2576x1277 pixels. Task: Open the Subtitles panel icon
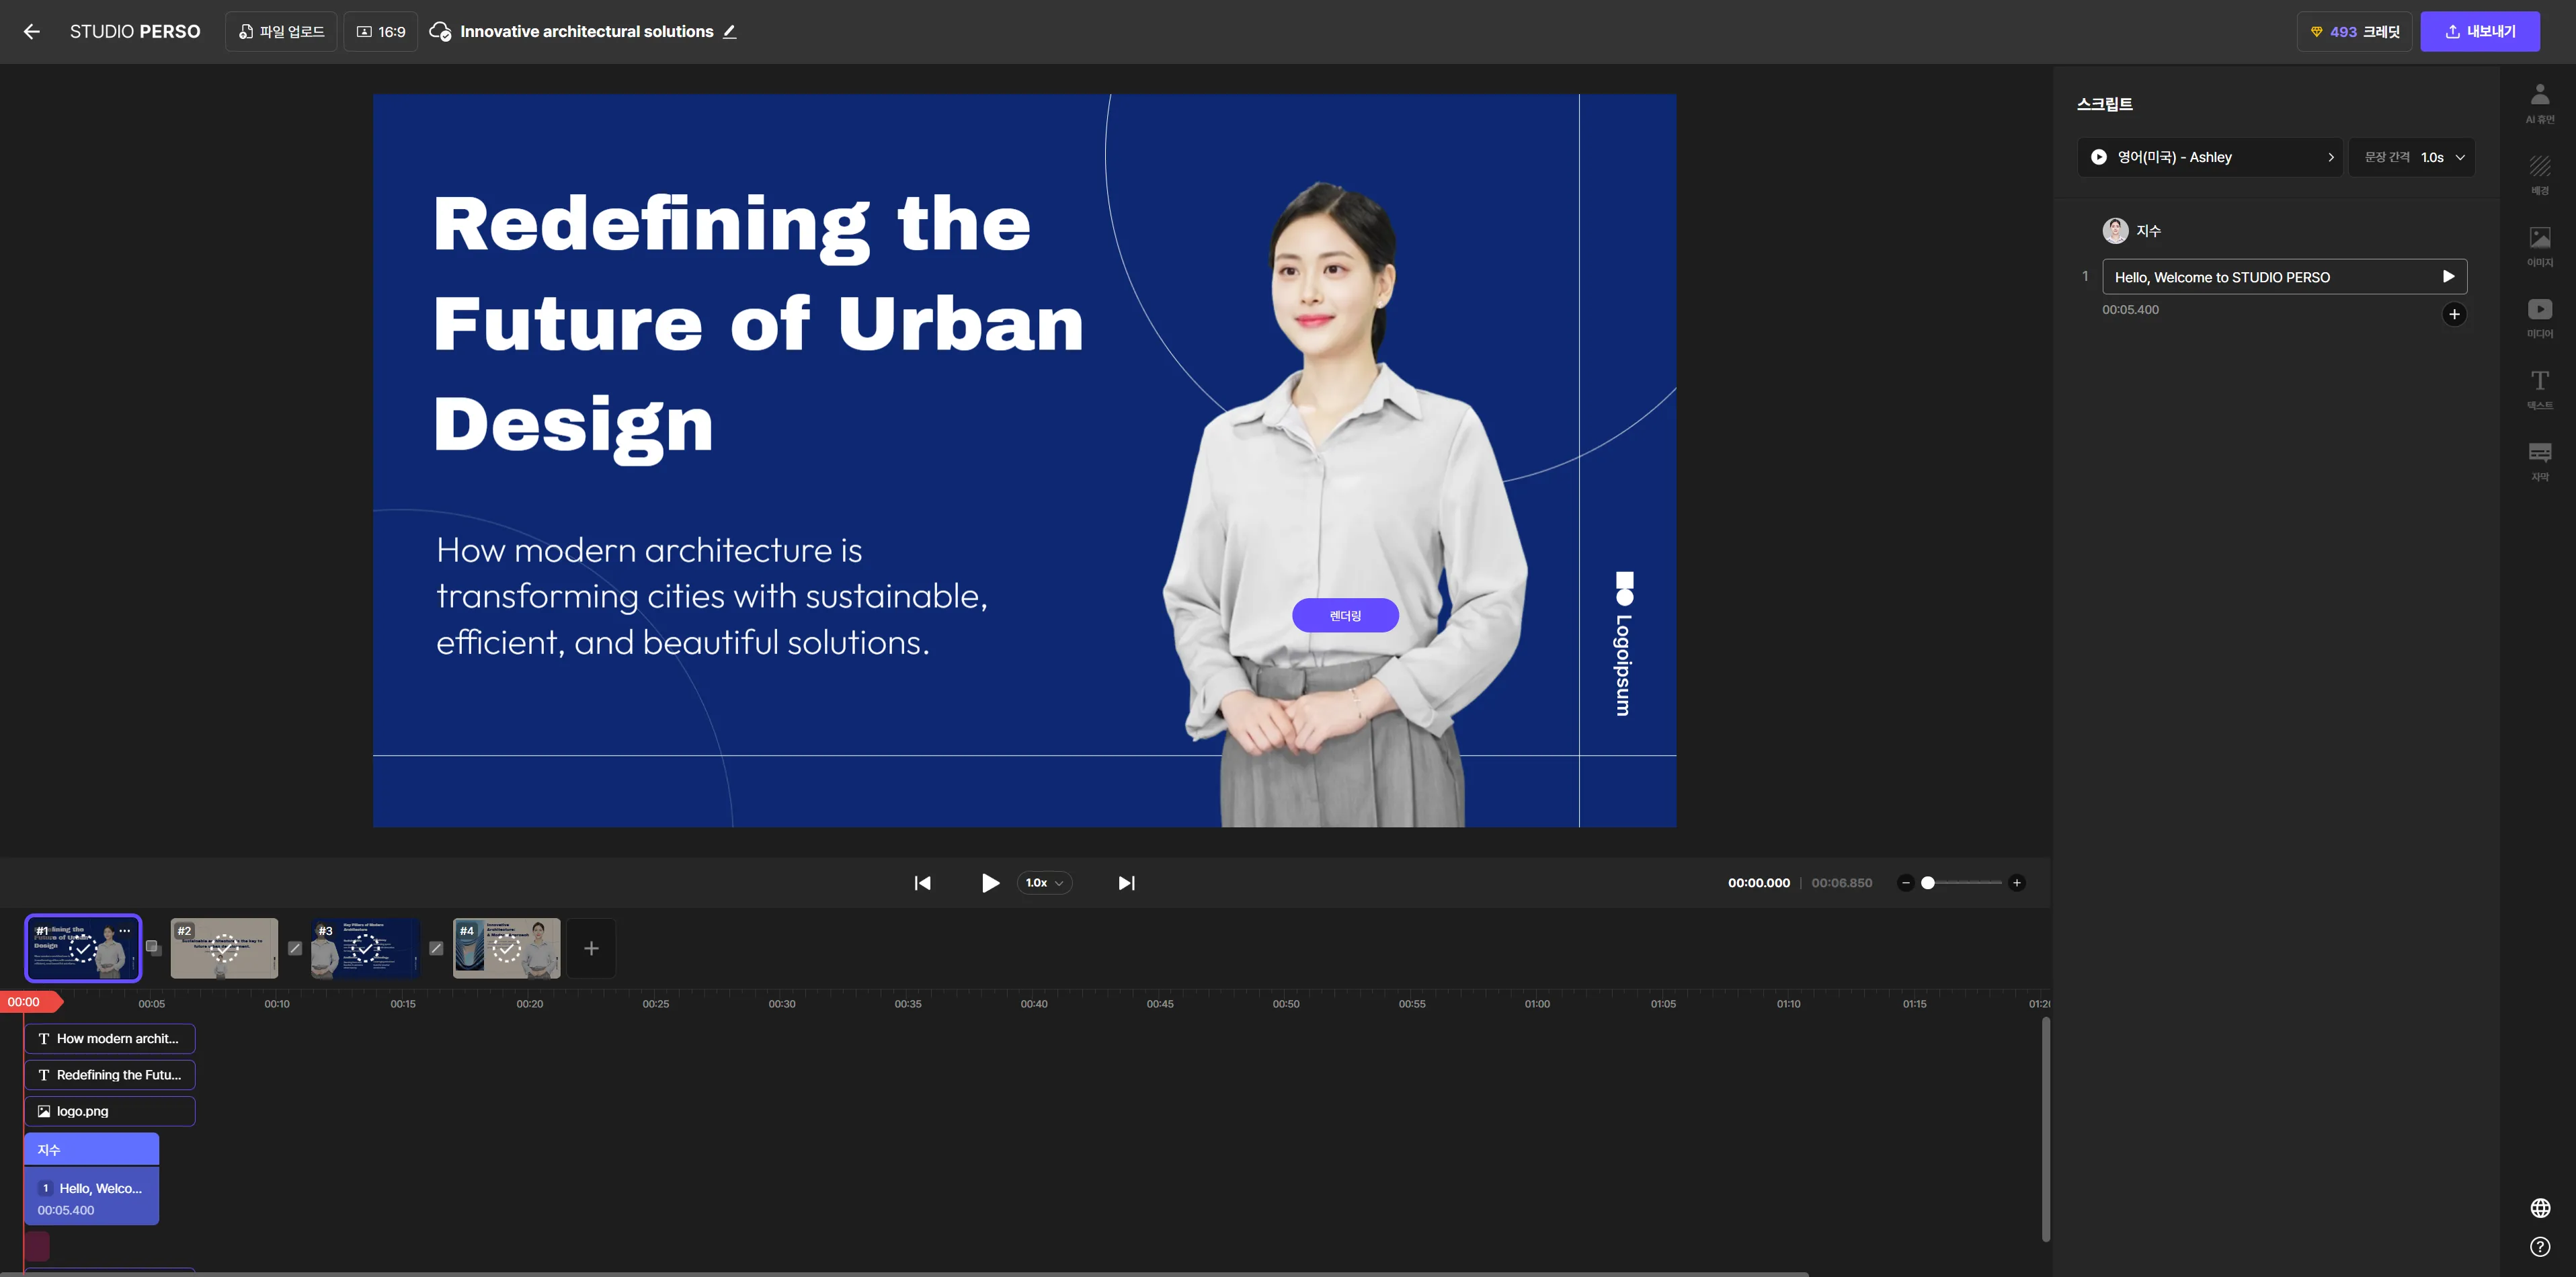(x=2539, y=460)
